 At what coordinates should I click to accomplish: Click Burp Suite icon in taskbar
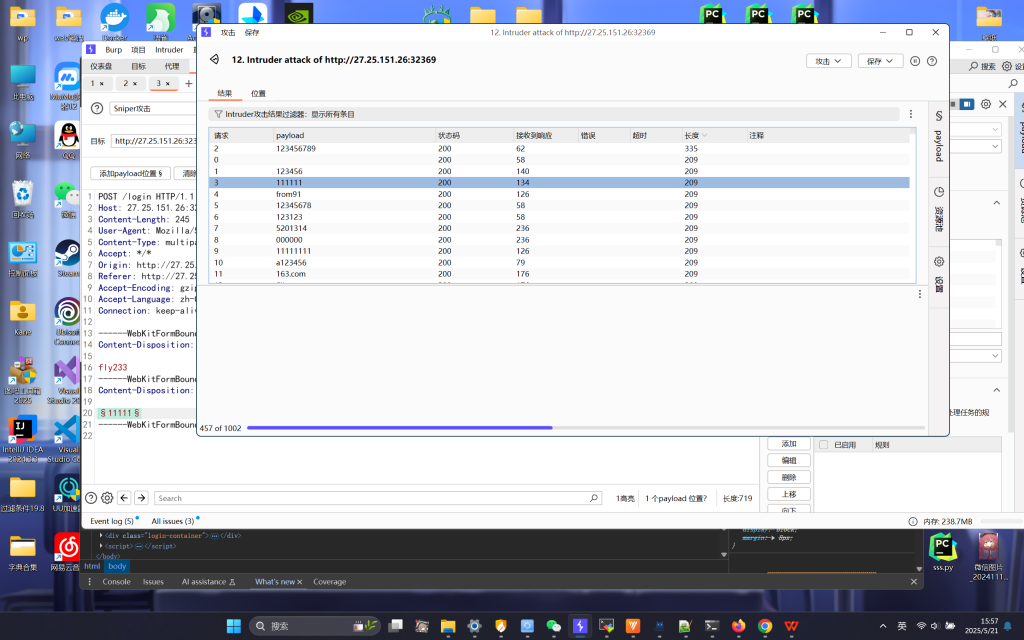579,626
